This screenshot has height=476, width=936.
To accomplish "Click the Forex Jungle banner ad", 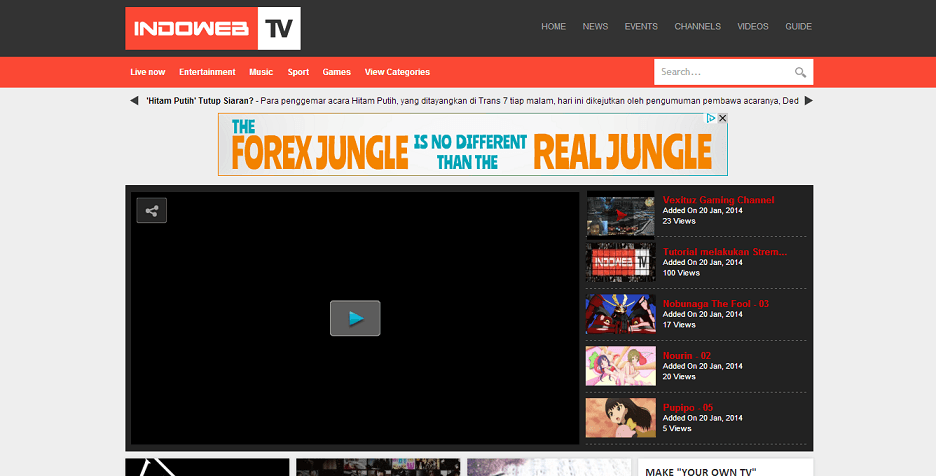I will [x=473, y=145].
